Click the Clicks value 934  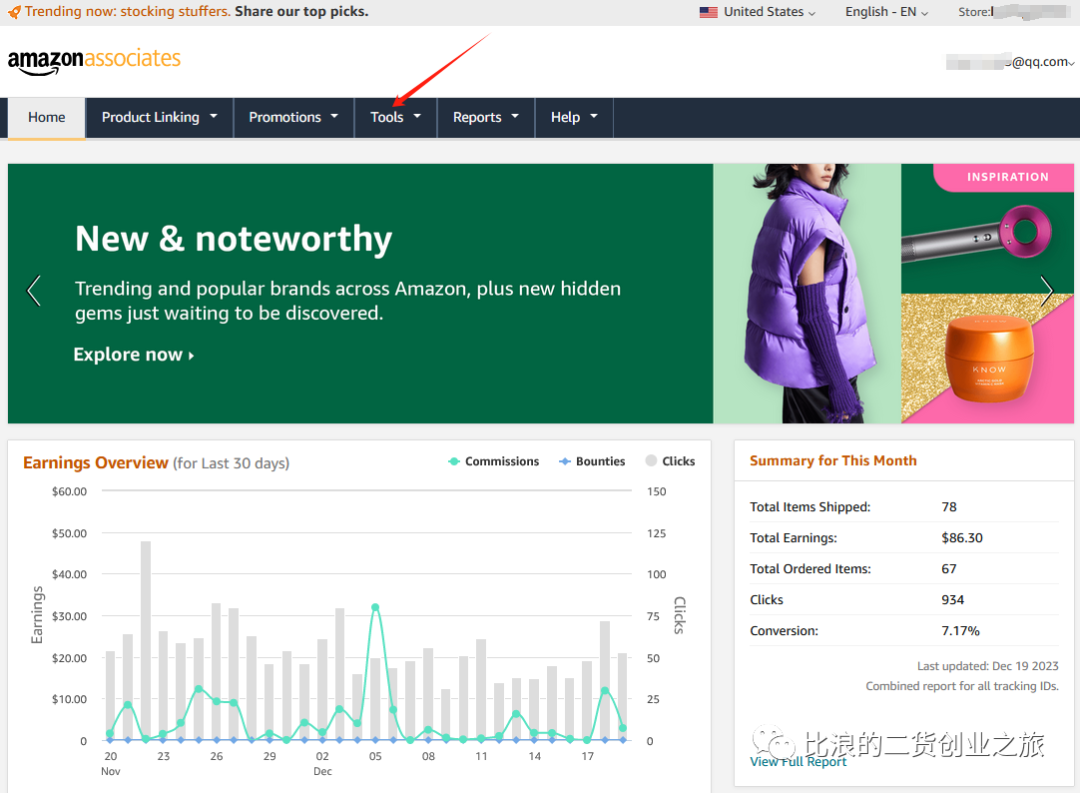pos(952,600)
